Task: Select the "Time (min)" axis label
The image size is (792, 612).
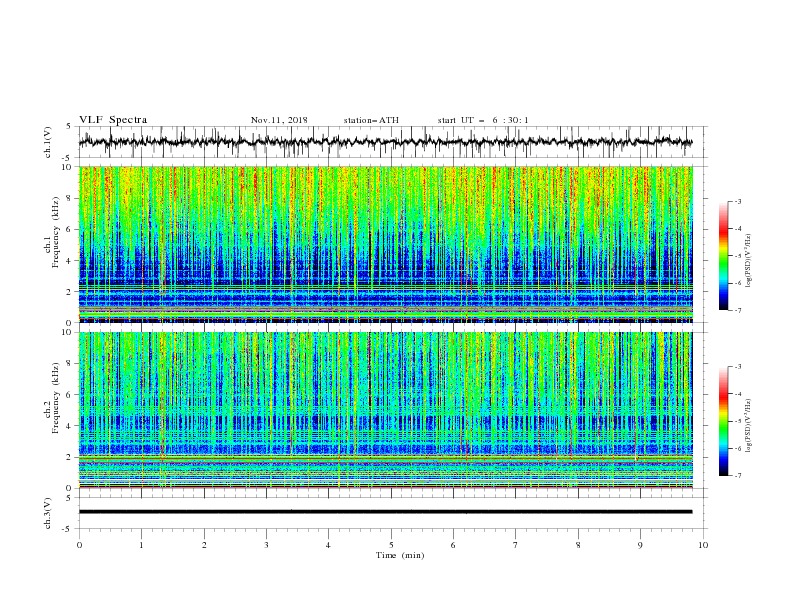Action: pyautogui.click(x=400, y=555)
